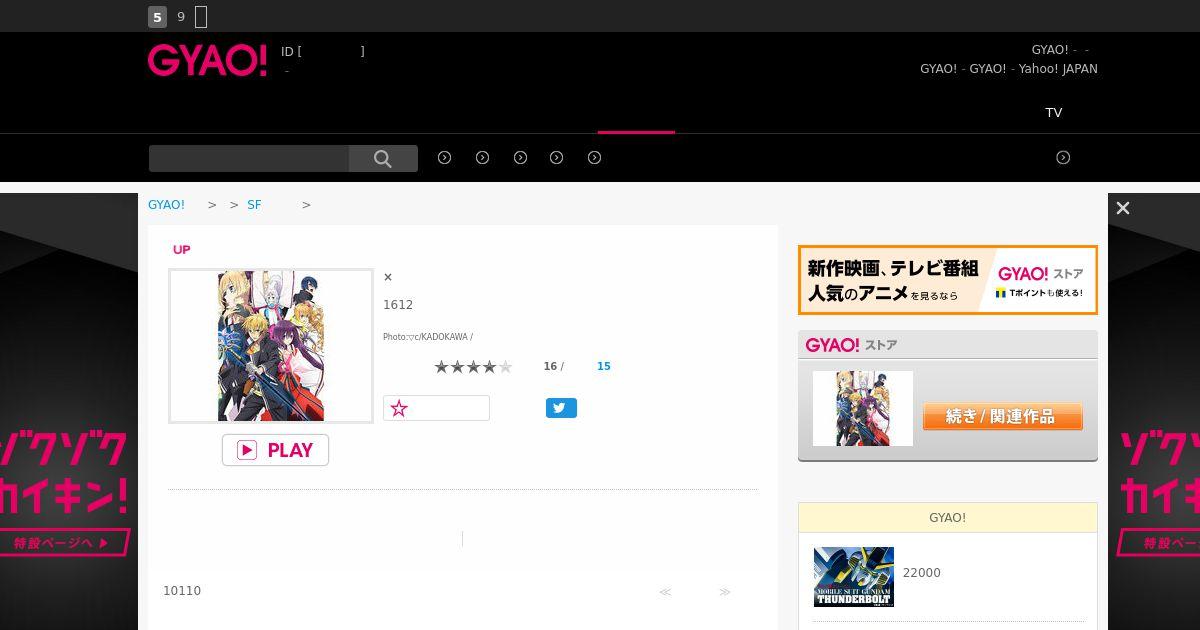The width and height of the screenshot is (1200, 630).
Task: Click the 22000 text beside Gundam thumbnail
Action: tap(921, 573)
